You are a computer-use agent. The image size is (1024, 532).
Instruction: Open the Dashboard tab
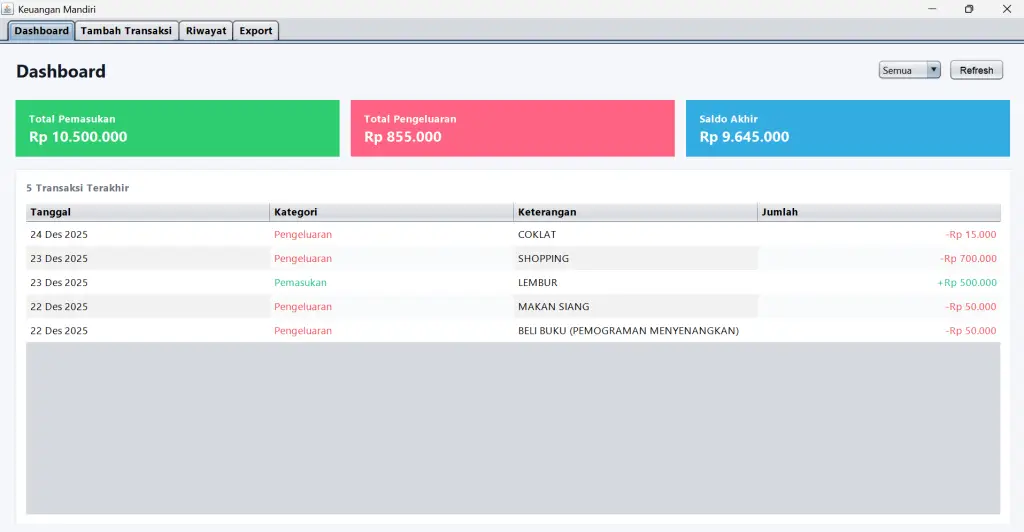42,31
